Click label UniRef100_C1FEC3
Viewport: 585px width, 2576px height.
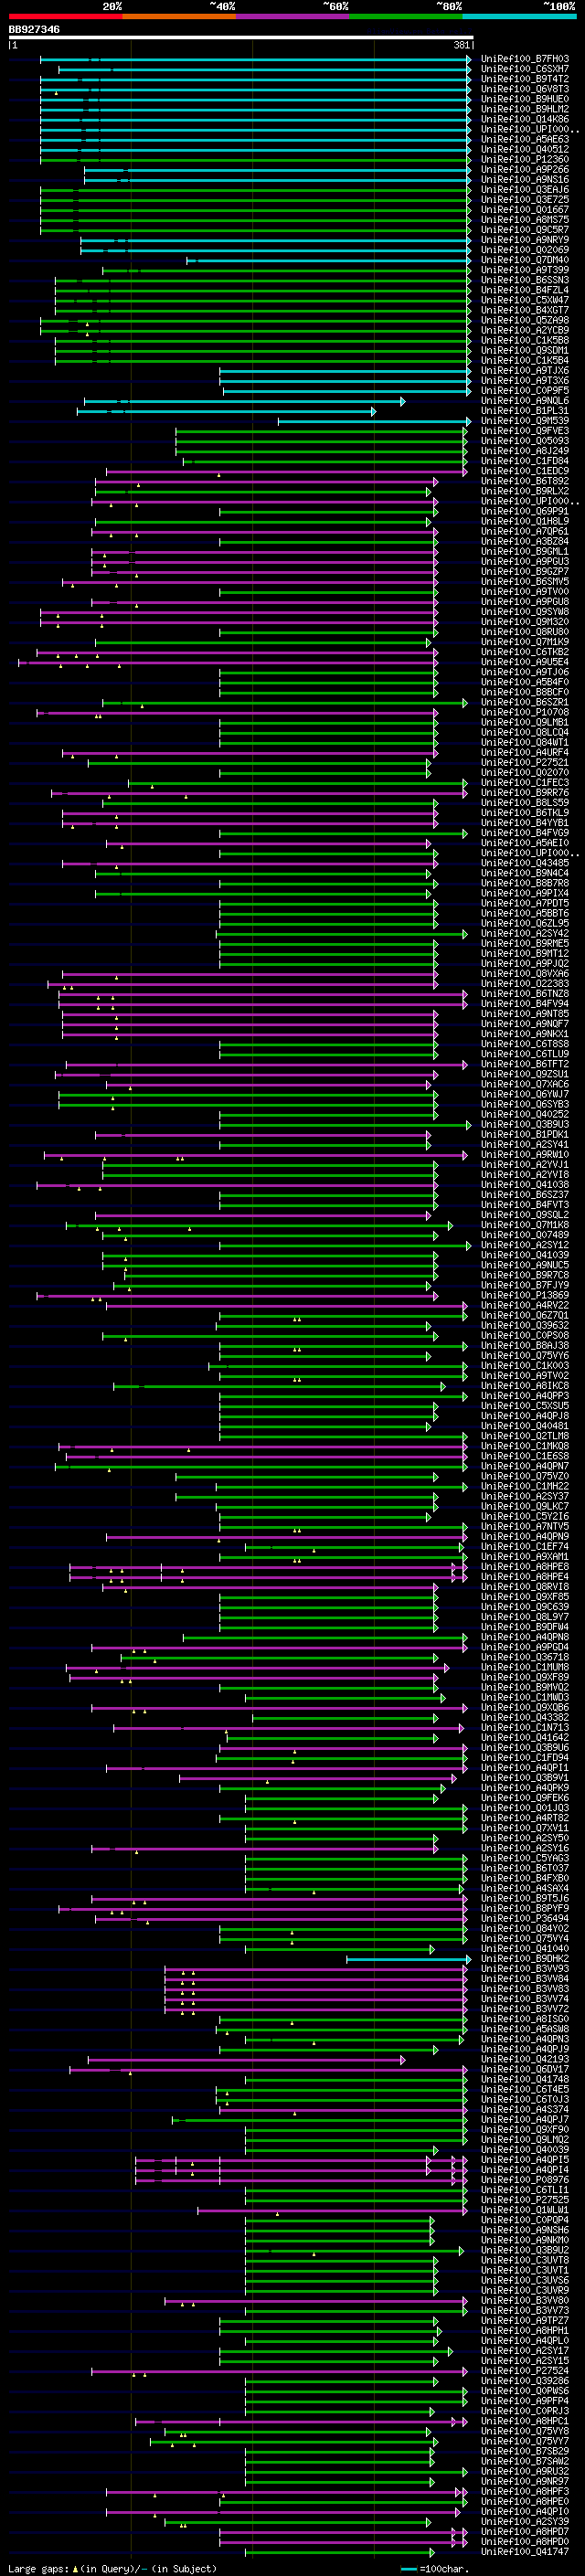525,783
